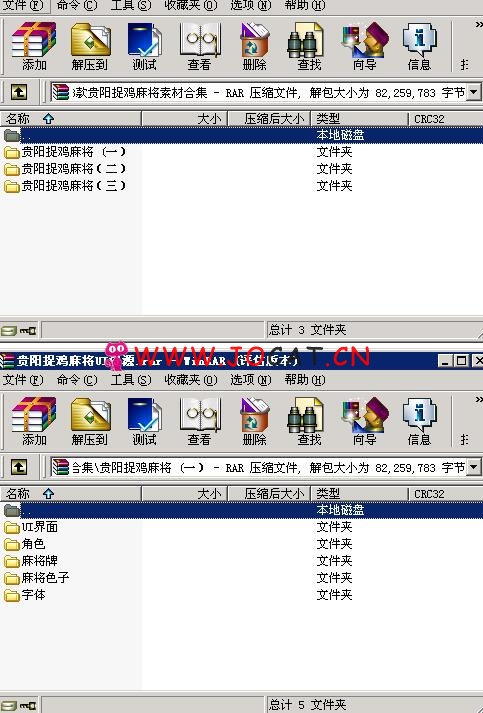
Task: Click the 添加 (Add) icon in the top toolbar
Action: (x=34, y=46)
